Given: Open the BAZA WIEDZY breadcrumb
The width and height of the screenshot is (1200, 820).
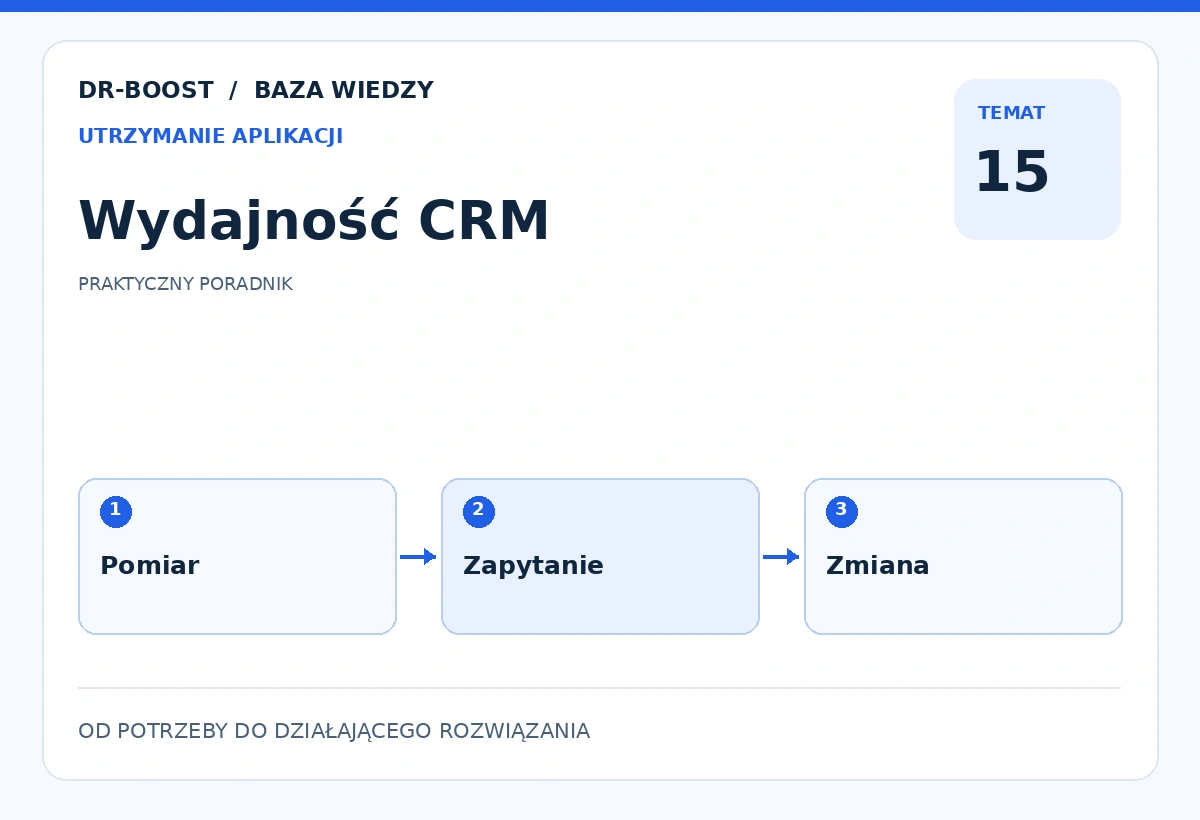Looking at the screenshot, I should (344, 91).
